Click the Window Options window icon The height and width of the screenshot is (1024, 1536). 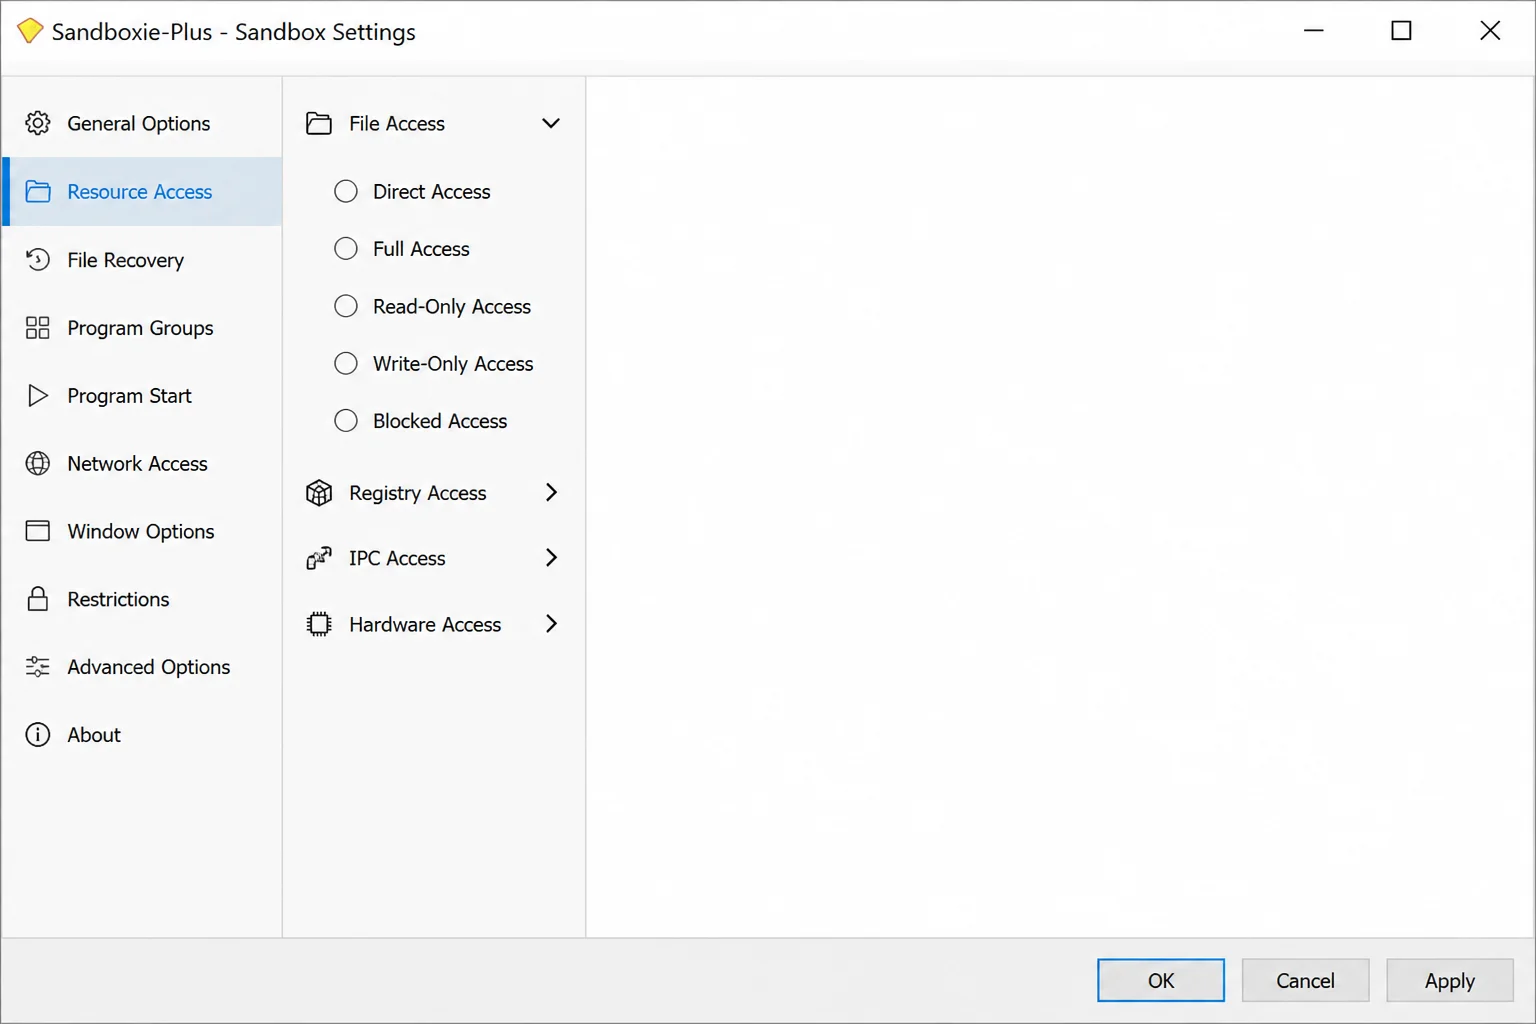(x=38, y=531)
